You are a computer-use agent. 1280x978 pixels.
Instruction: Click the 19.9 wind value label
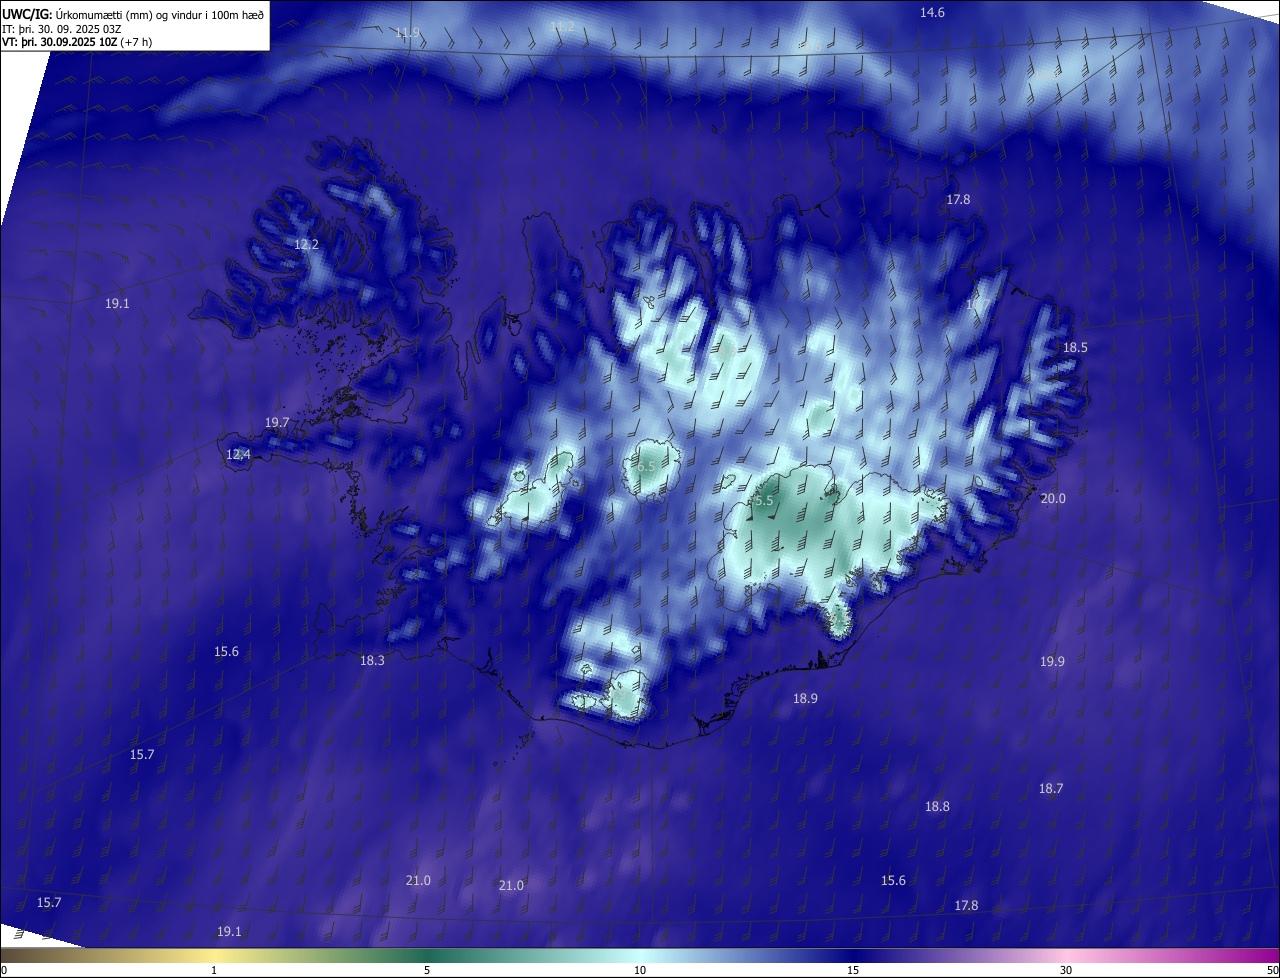[1052, 662]
